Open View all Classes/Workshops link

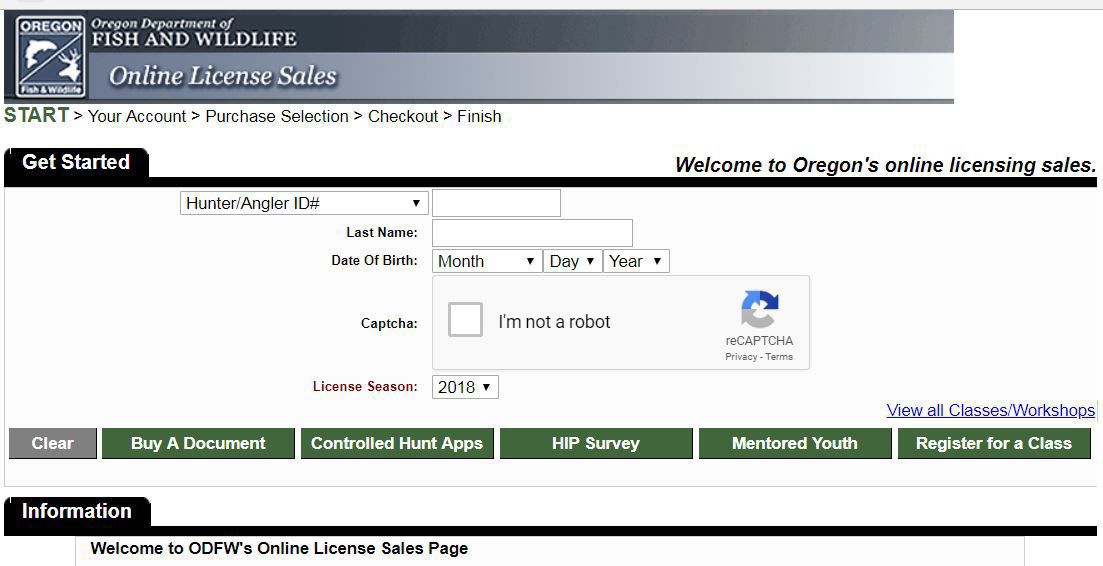point(990,410)
